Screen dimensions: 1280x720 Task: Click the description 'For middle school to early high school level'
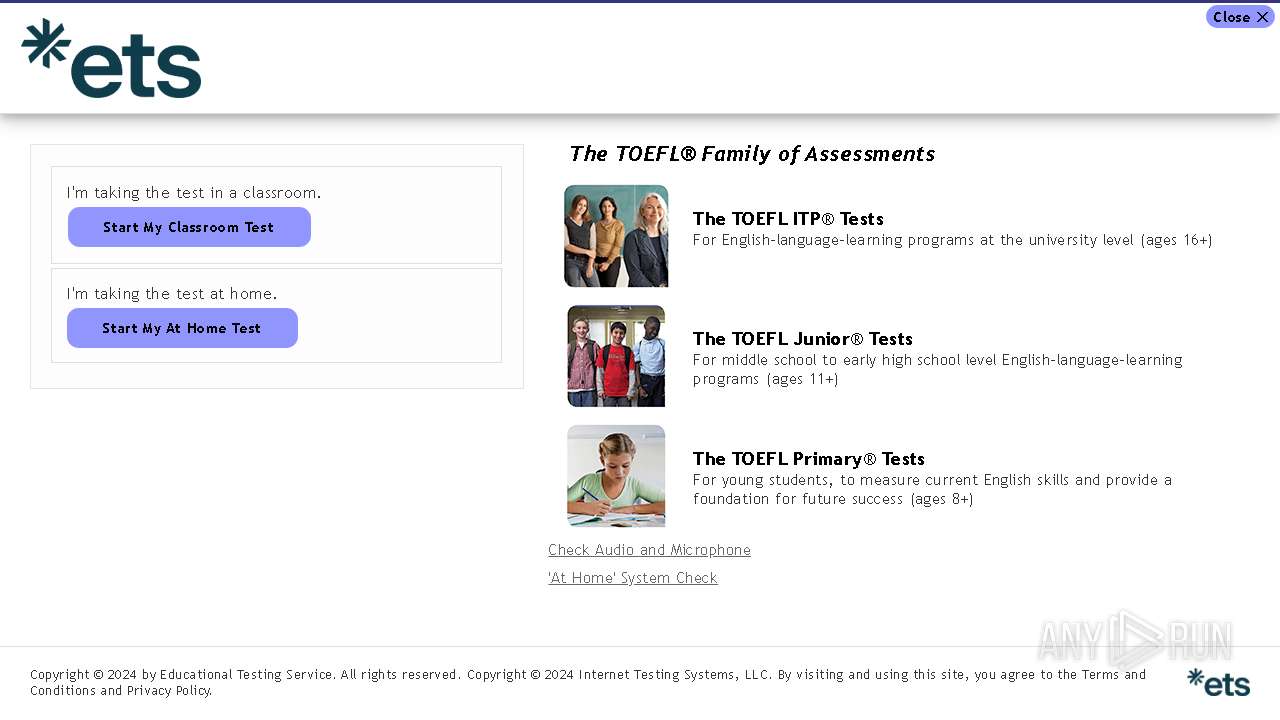tap(937, 369)
